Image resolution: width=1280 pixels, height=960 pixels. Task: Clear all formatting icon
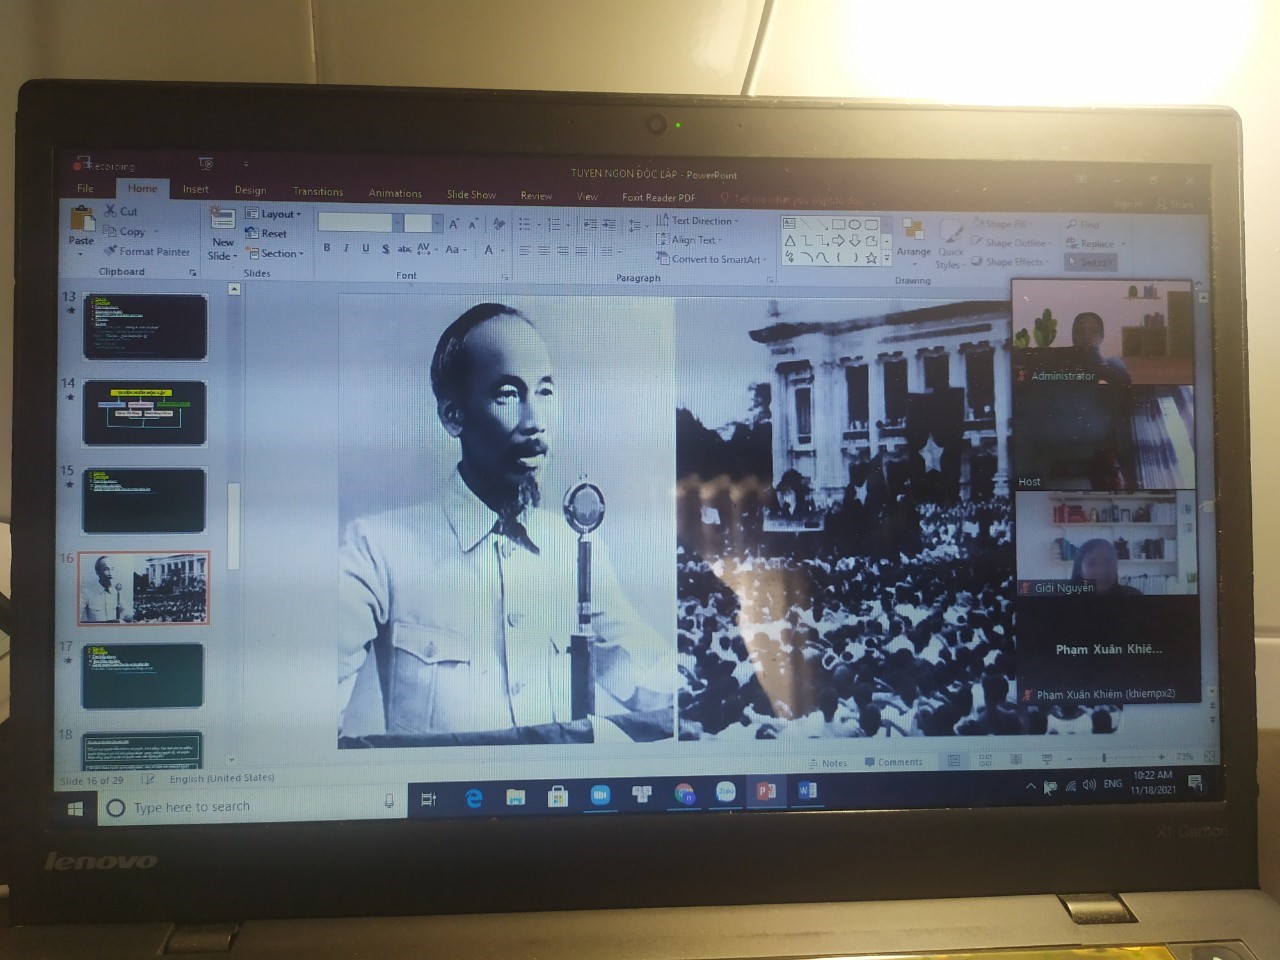click(x=499, y=223)
